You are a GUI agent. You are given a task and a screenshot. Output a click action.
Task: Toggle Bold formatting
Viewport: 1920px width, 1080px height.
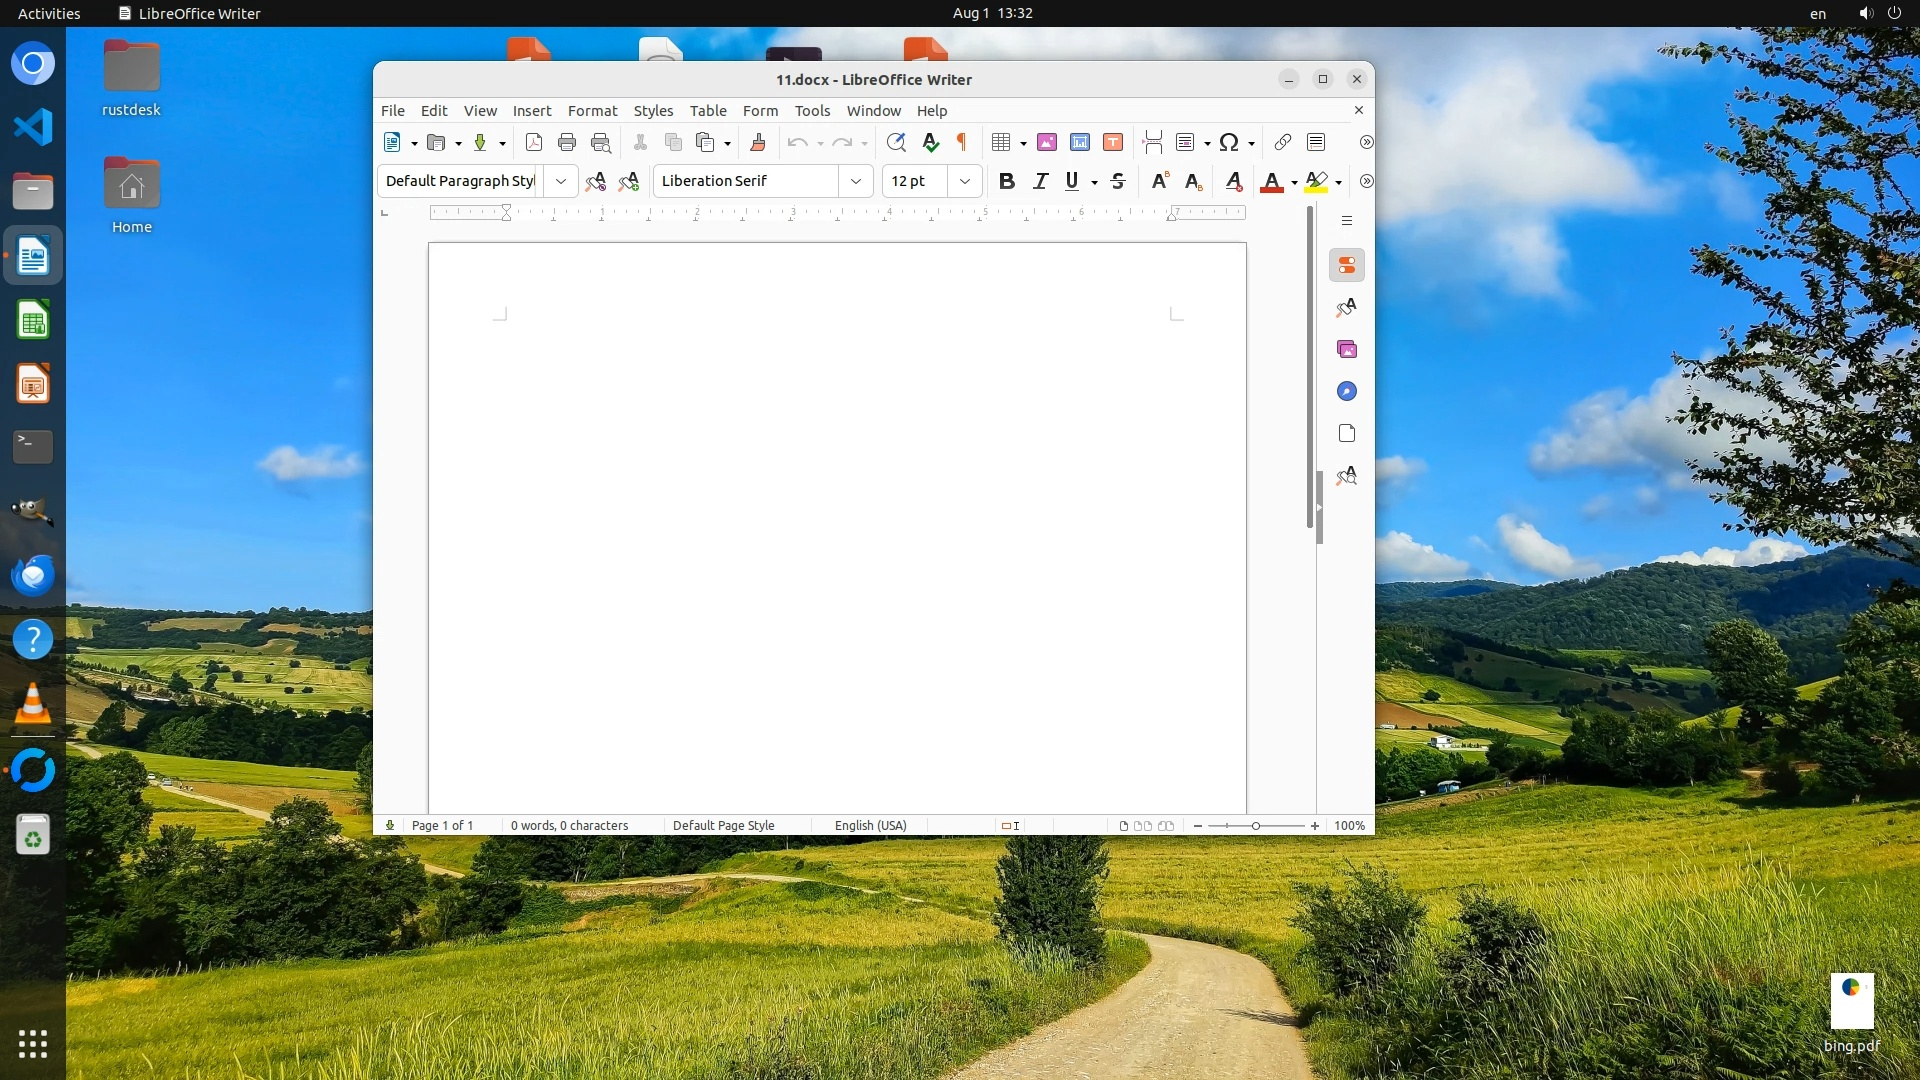[1007, 181]
